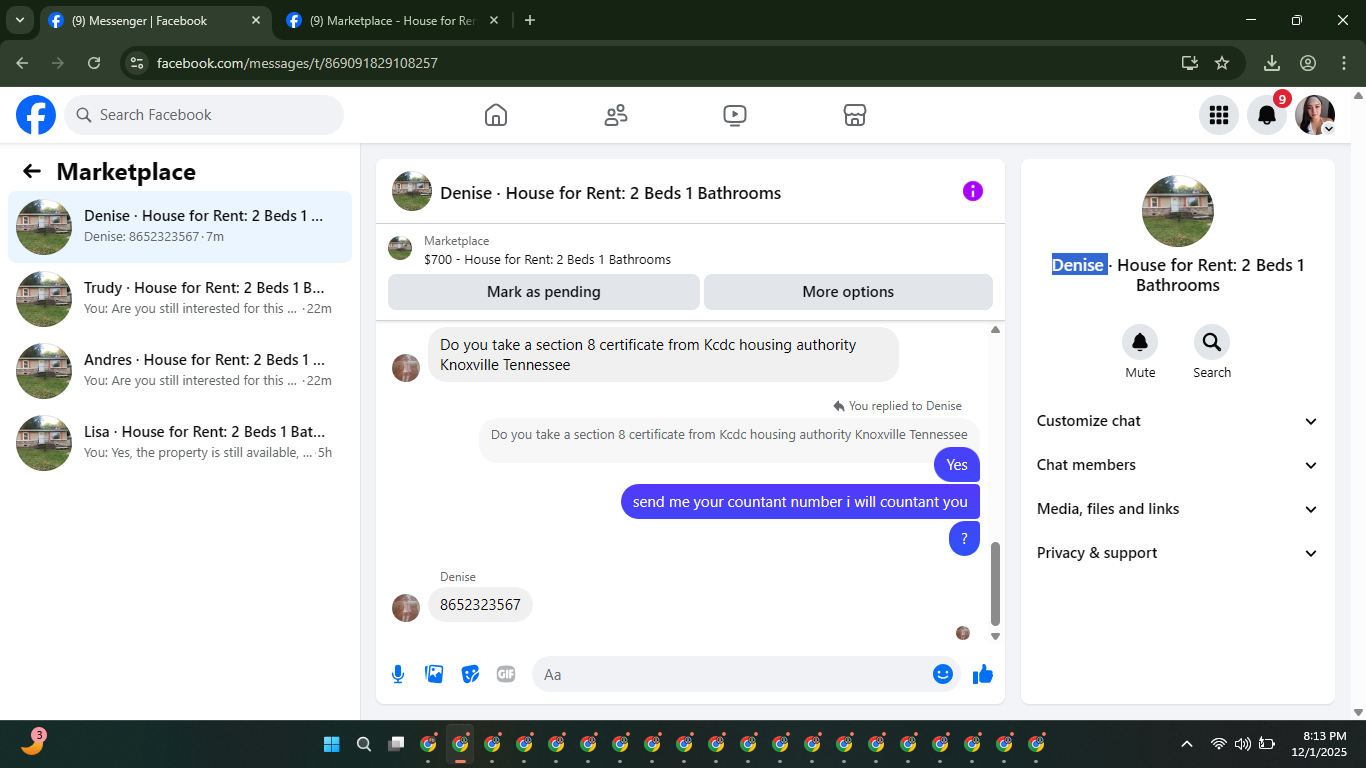Screen dimensions: 1366x768
Task: Go to the Home feed icon
Action: pyautogui.click(x=496, y=115)
